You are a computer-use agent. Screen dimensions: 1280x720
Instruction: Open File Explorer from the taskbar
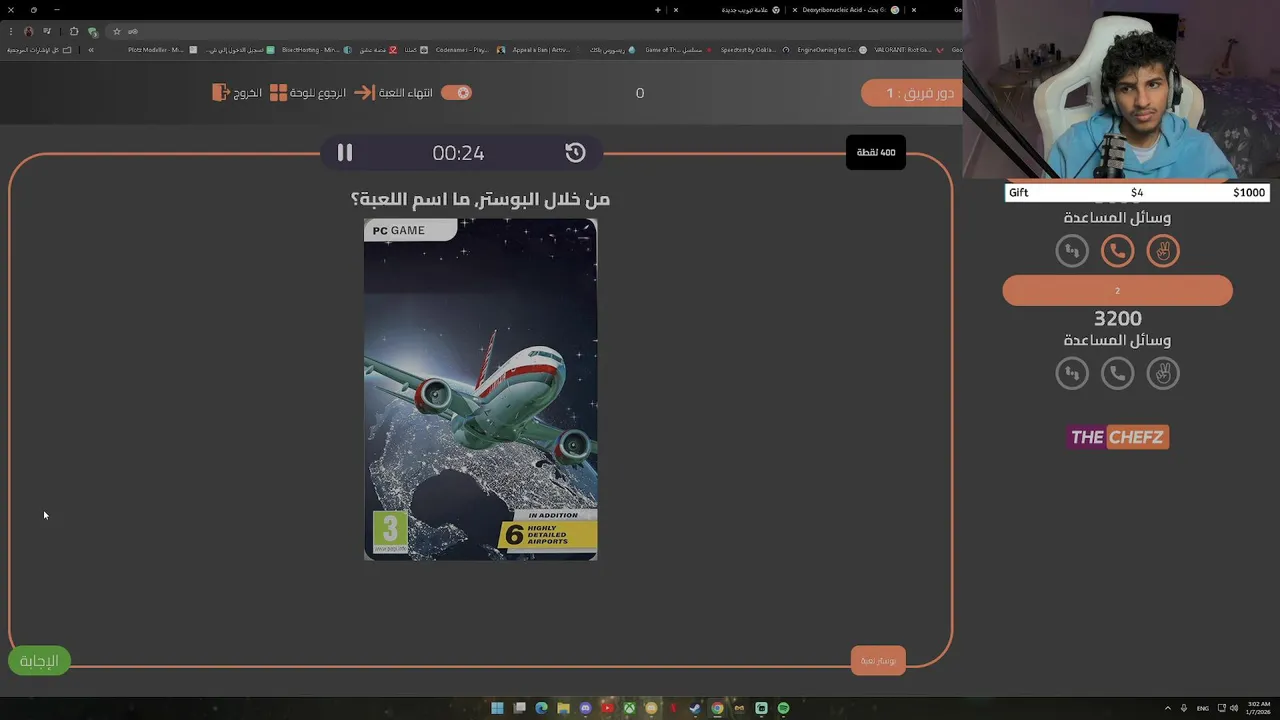pos(563,708)
